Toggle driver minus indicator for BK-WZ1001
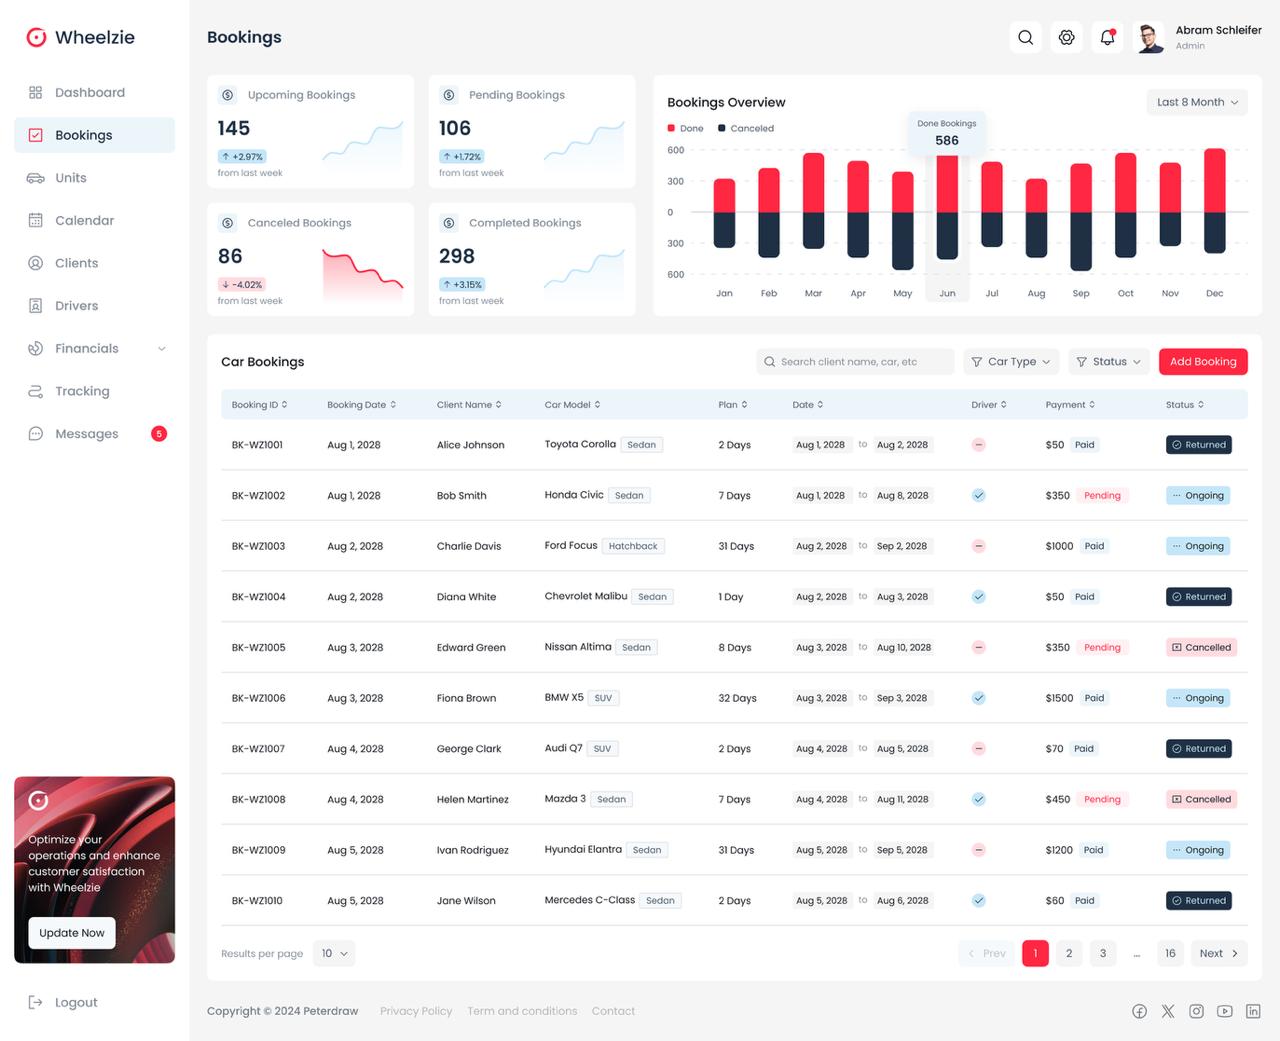 pos(979,445)
